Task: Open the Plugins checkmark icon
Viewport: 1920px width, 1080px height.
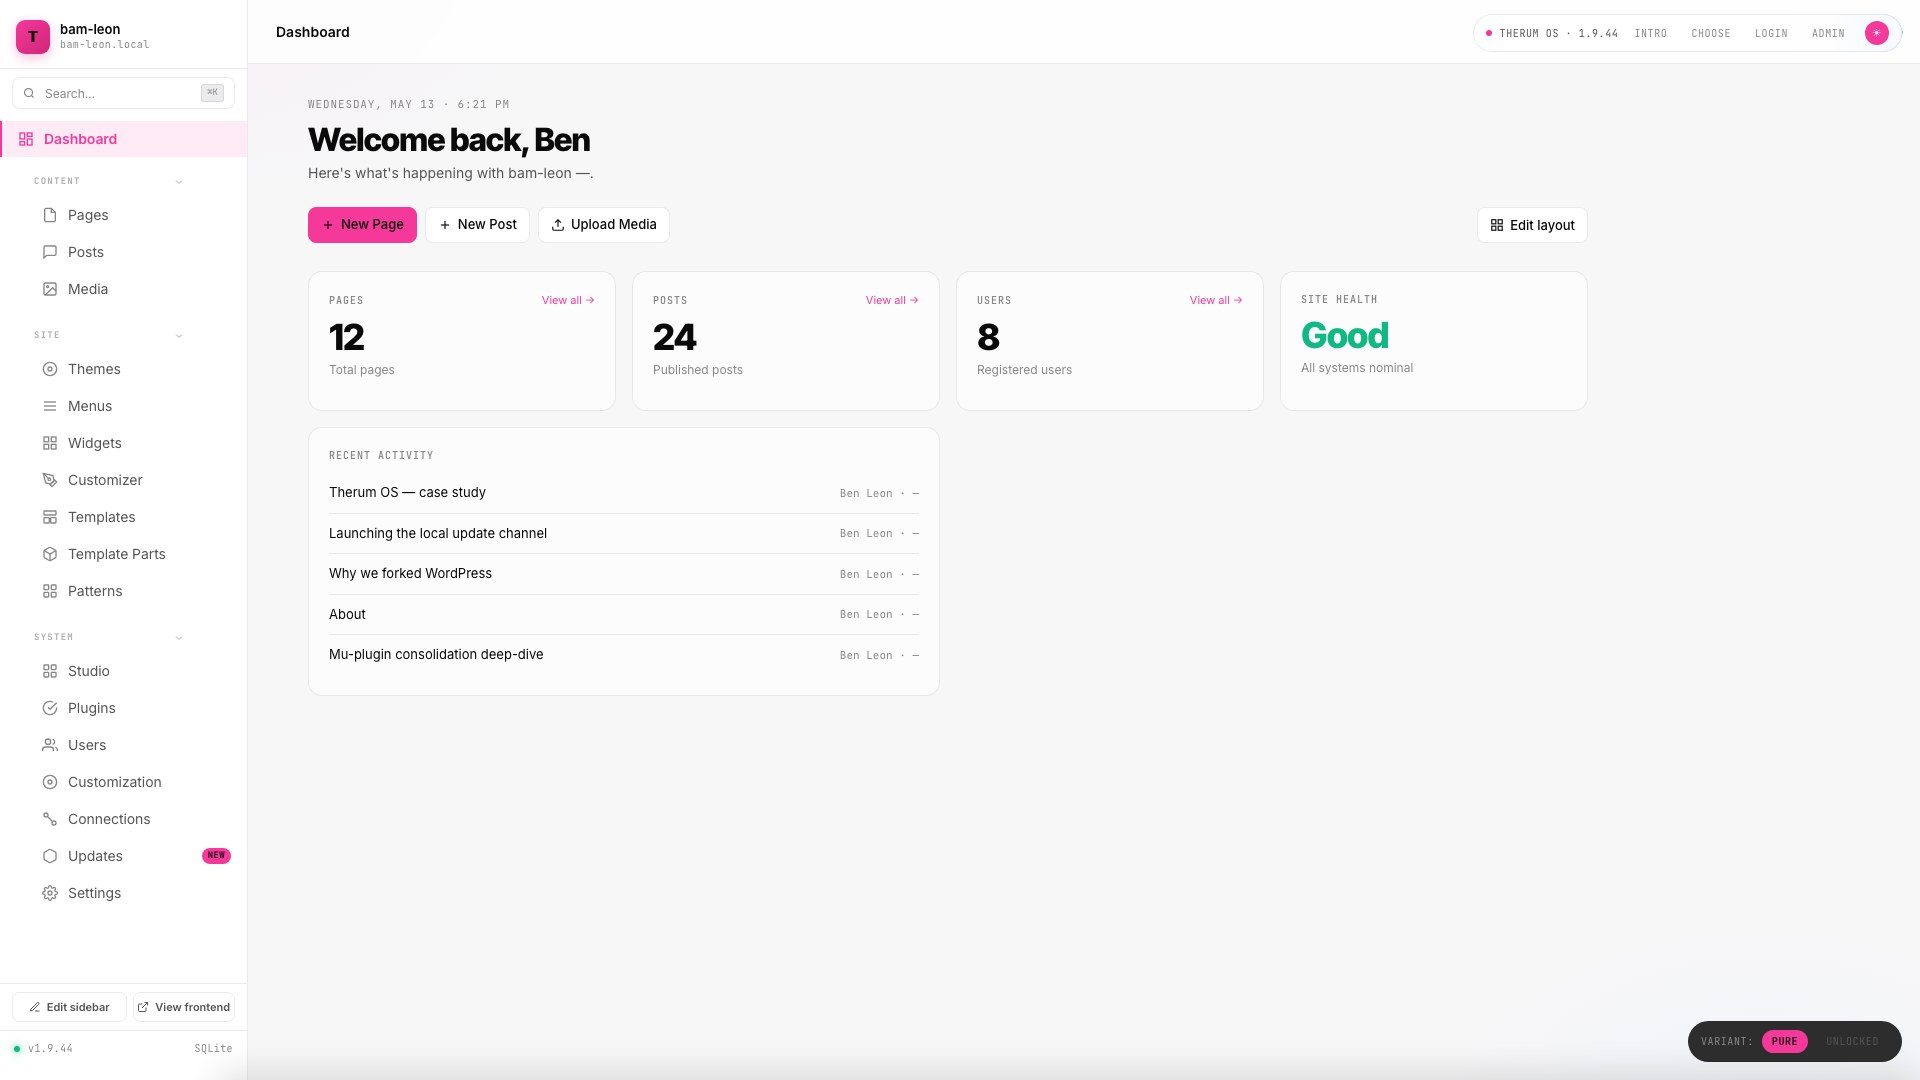Action: [x=50, y=708]
